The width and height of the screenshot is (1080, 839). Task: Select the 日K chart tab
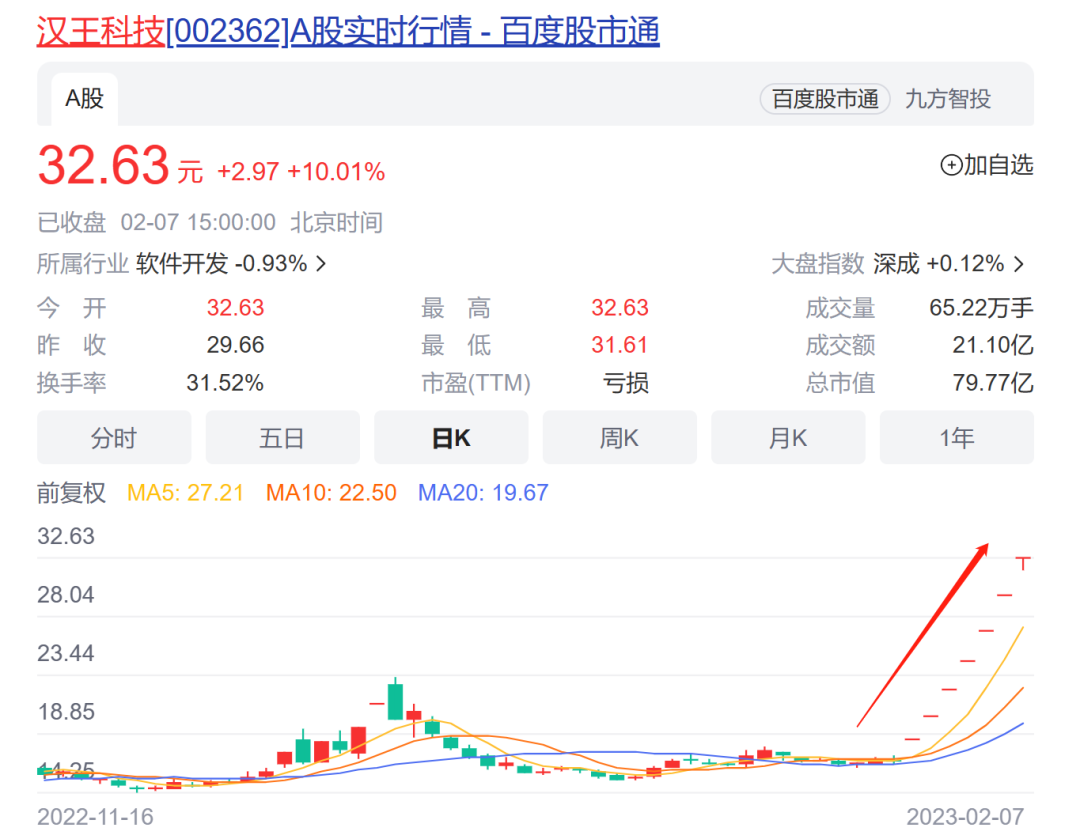pyautogui.click(x=451, y=437)
